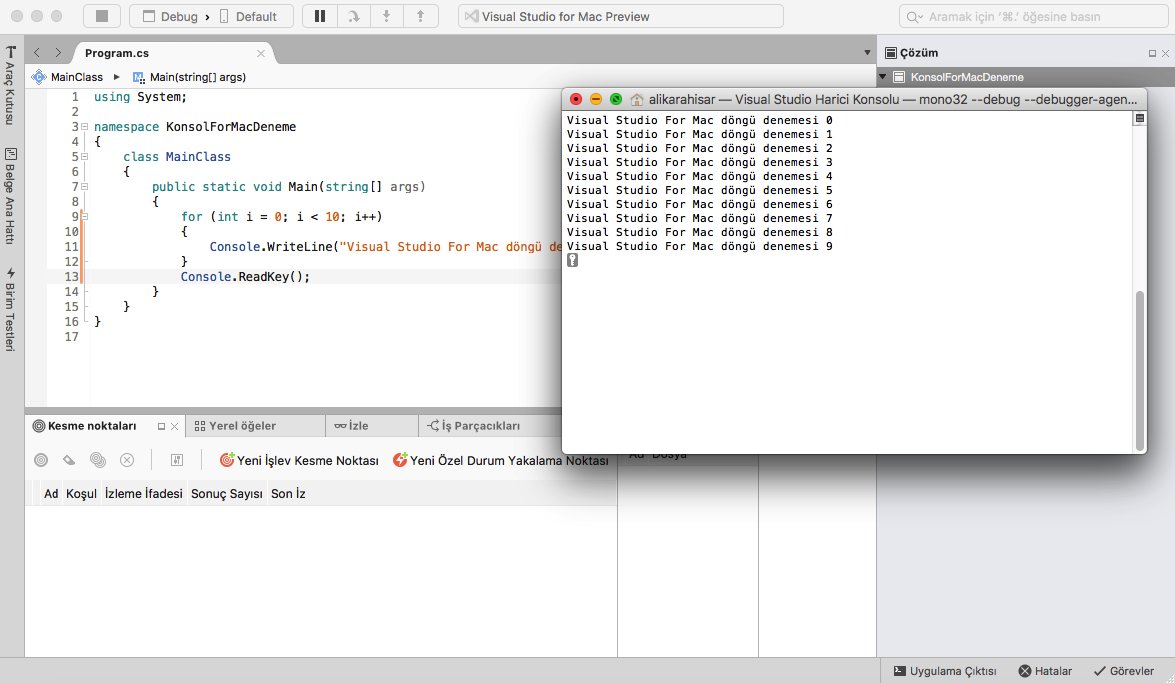Collapse the namespace fold marker on line 3
Screen dimensions: 1175x683
pos(85,127)
